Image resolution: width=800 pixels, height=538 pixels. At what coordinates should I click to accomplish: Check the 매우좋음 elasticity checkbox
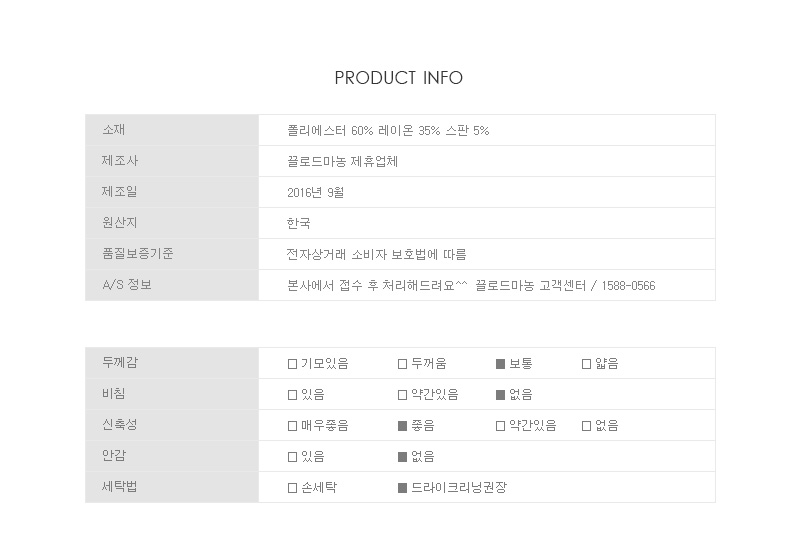click(292, 426)
